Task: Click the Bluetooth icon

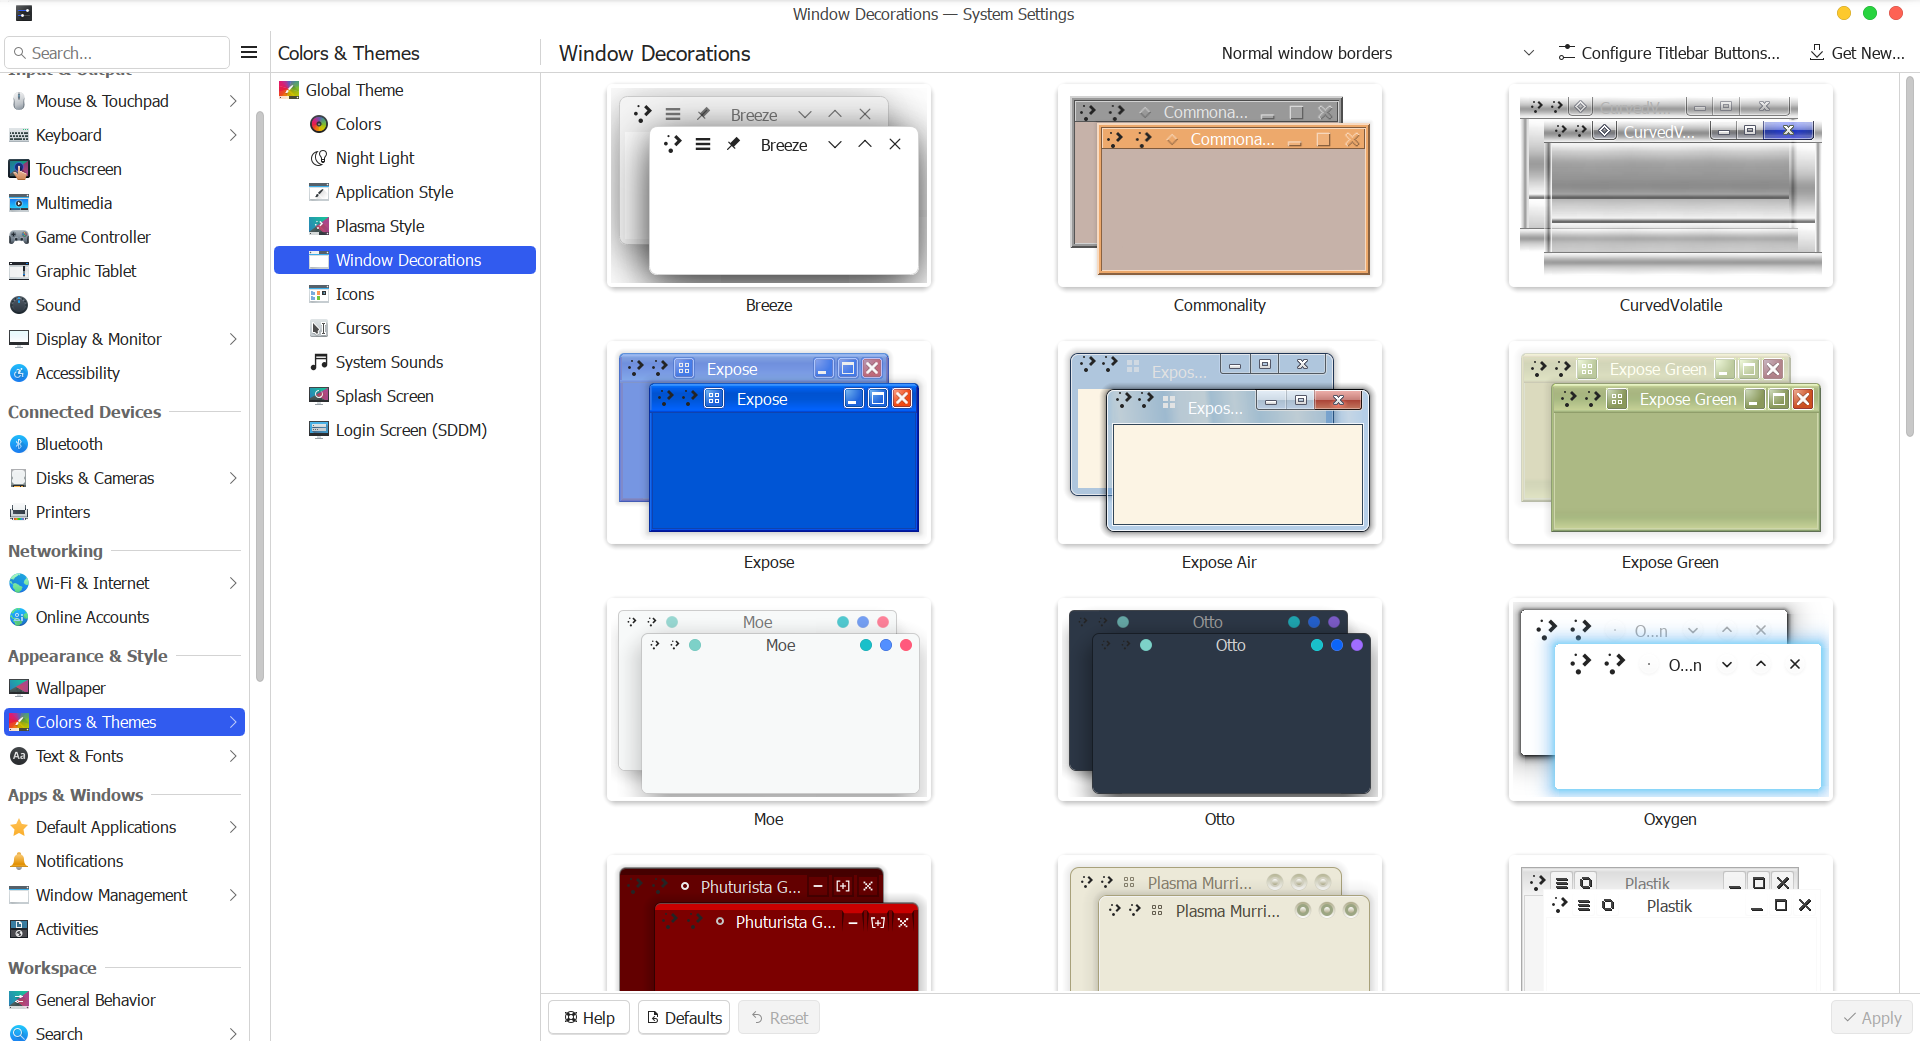Action: pyautogui.click(x=19, y=444)
